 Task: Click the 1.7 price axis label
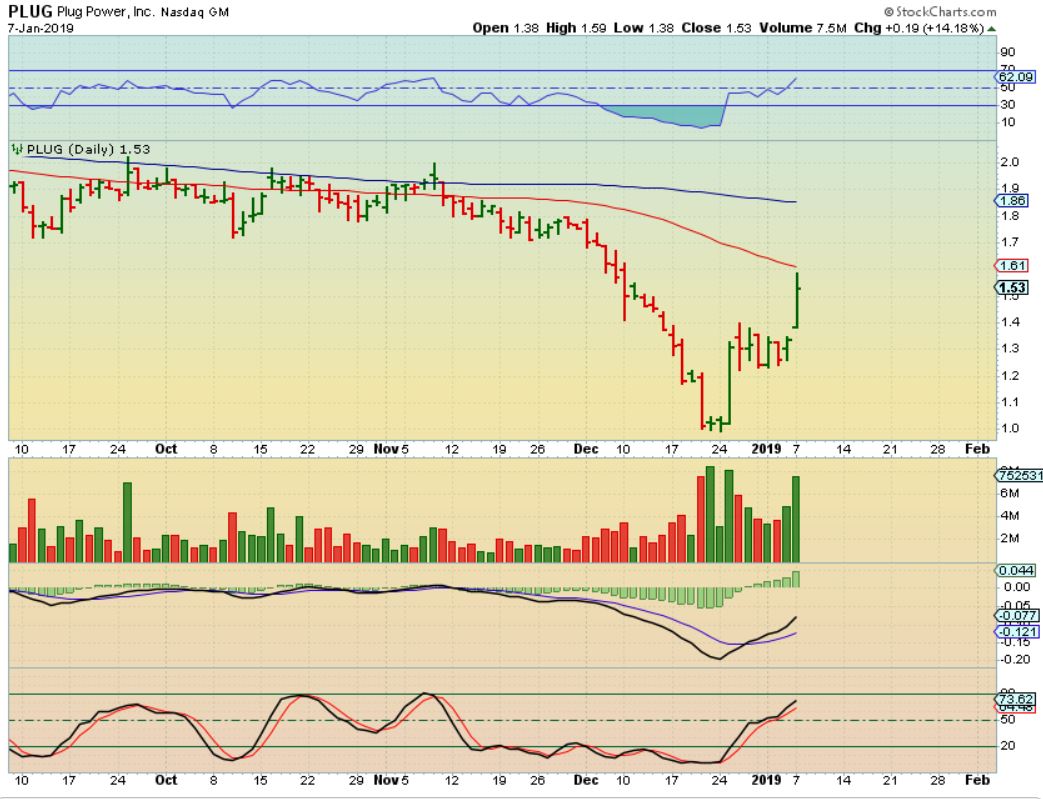(1010, 242)
